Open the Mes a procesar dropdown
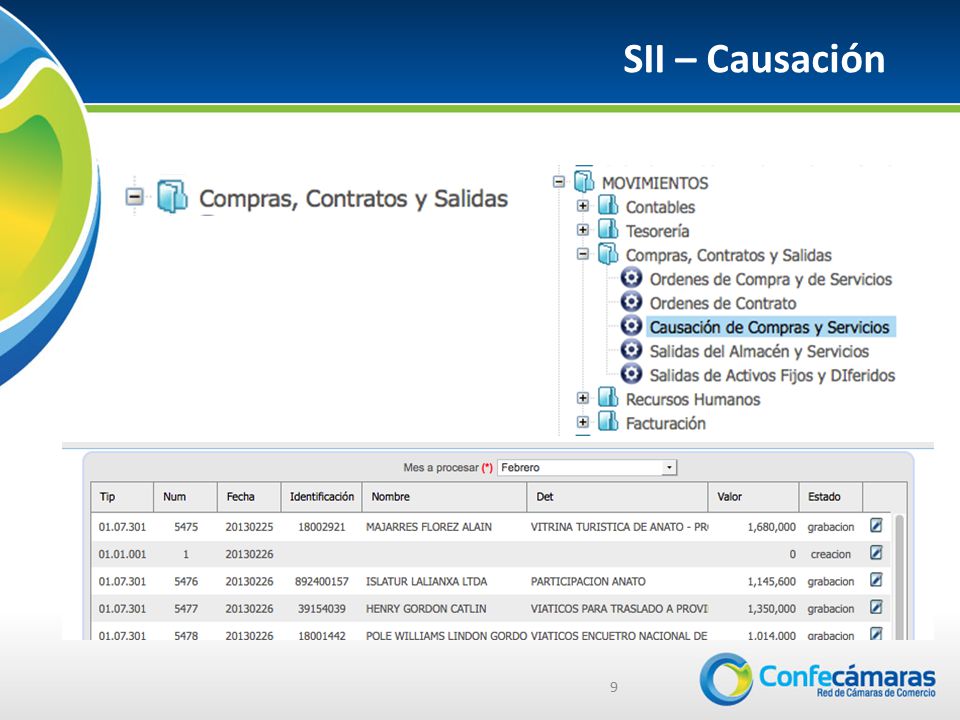The height and width of the screenshot is (720, 960). coord(669,467)
